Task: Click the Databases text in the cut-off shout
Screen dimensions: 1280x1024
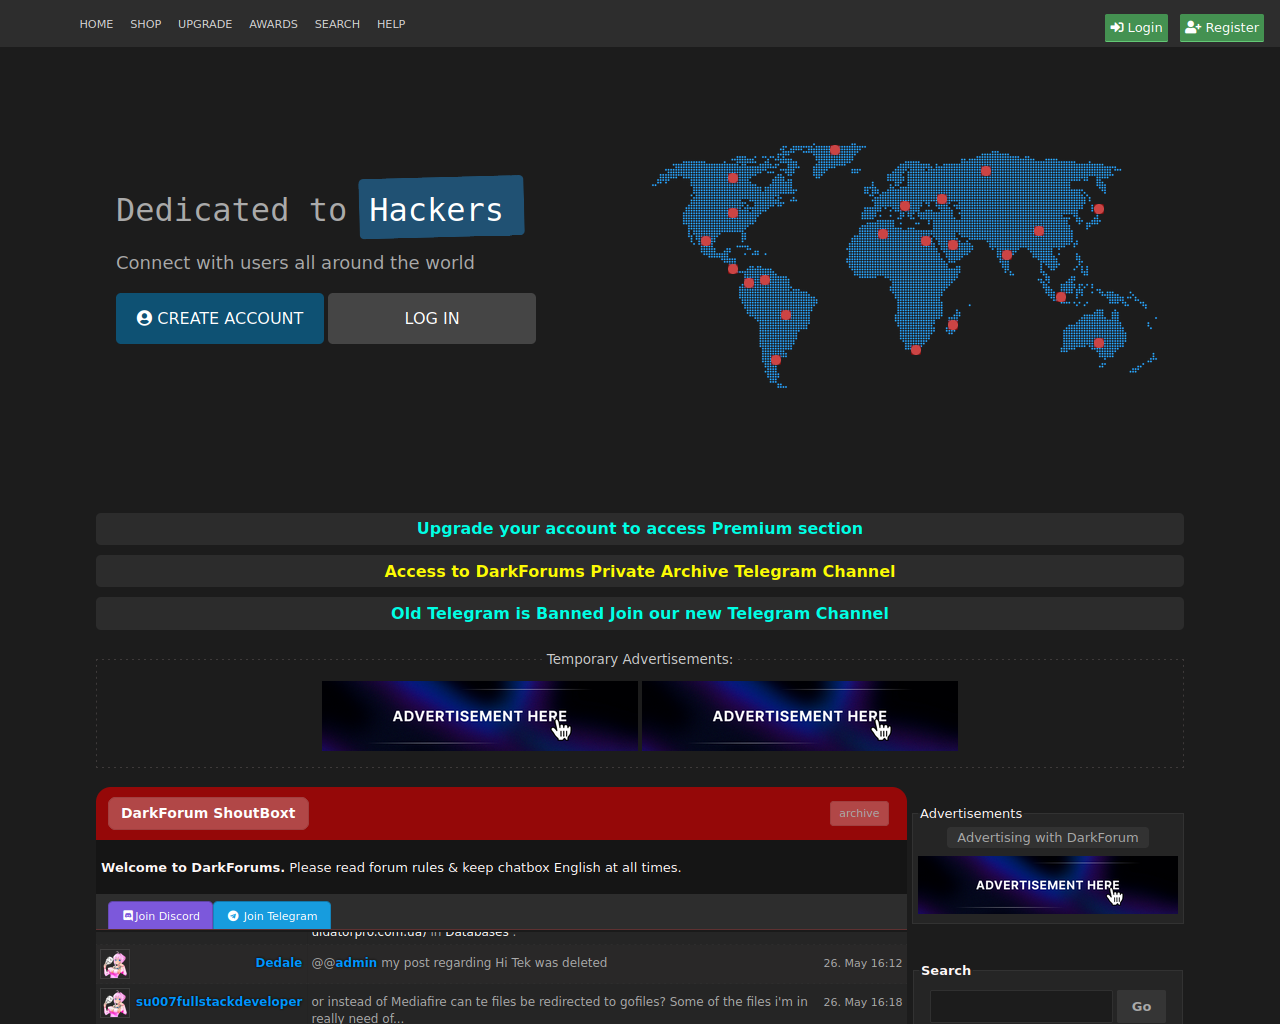Action: point(477,933)
